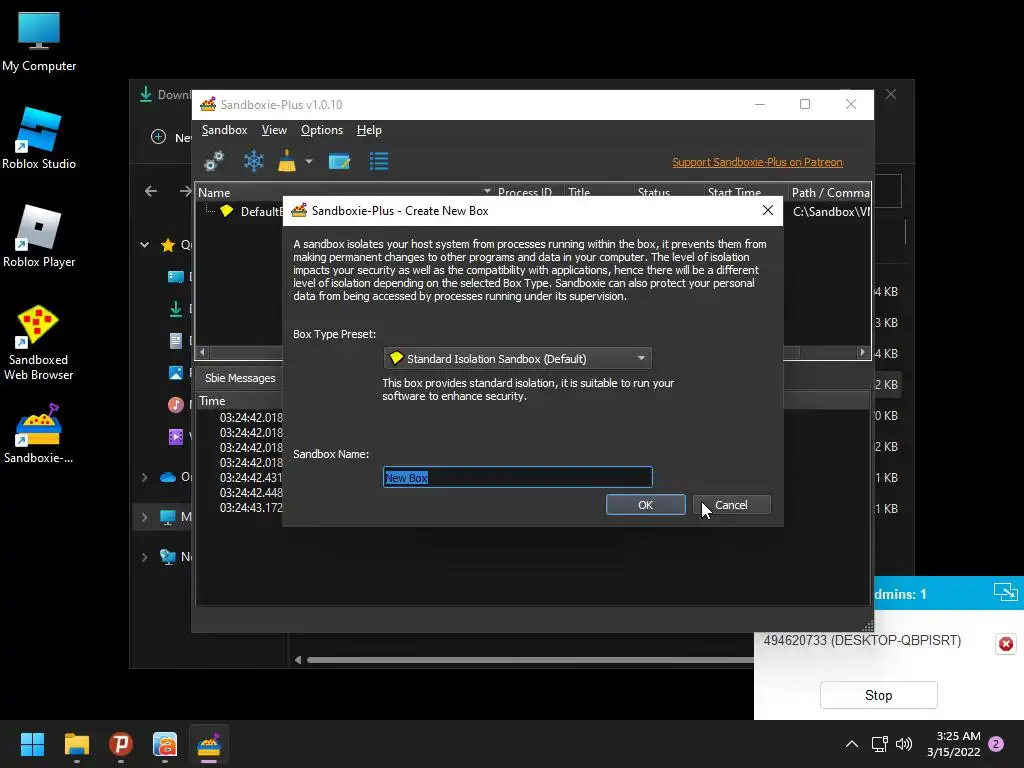Open notification badge showing 2
This screenshot has width=1024, height=768.
tap(996, 744)
